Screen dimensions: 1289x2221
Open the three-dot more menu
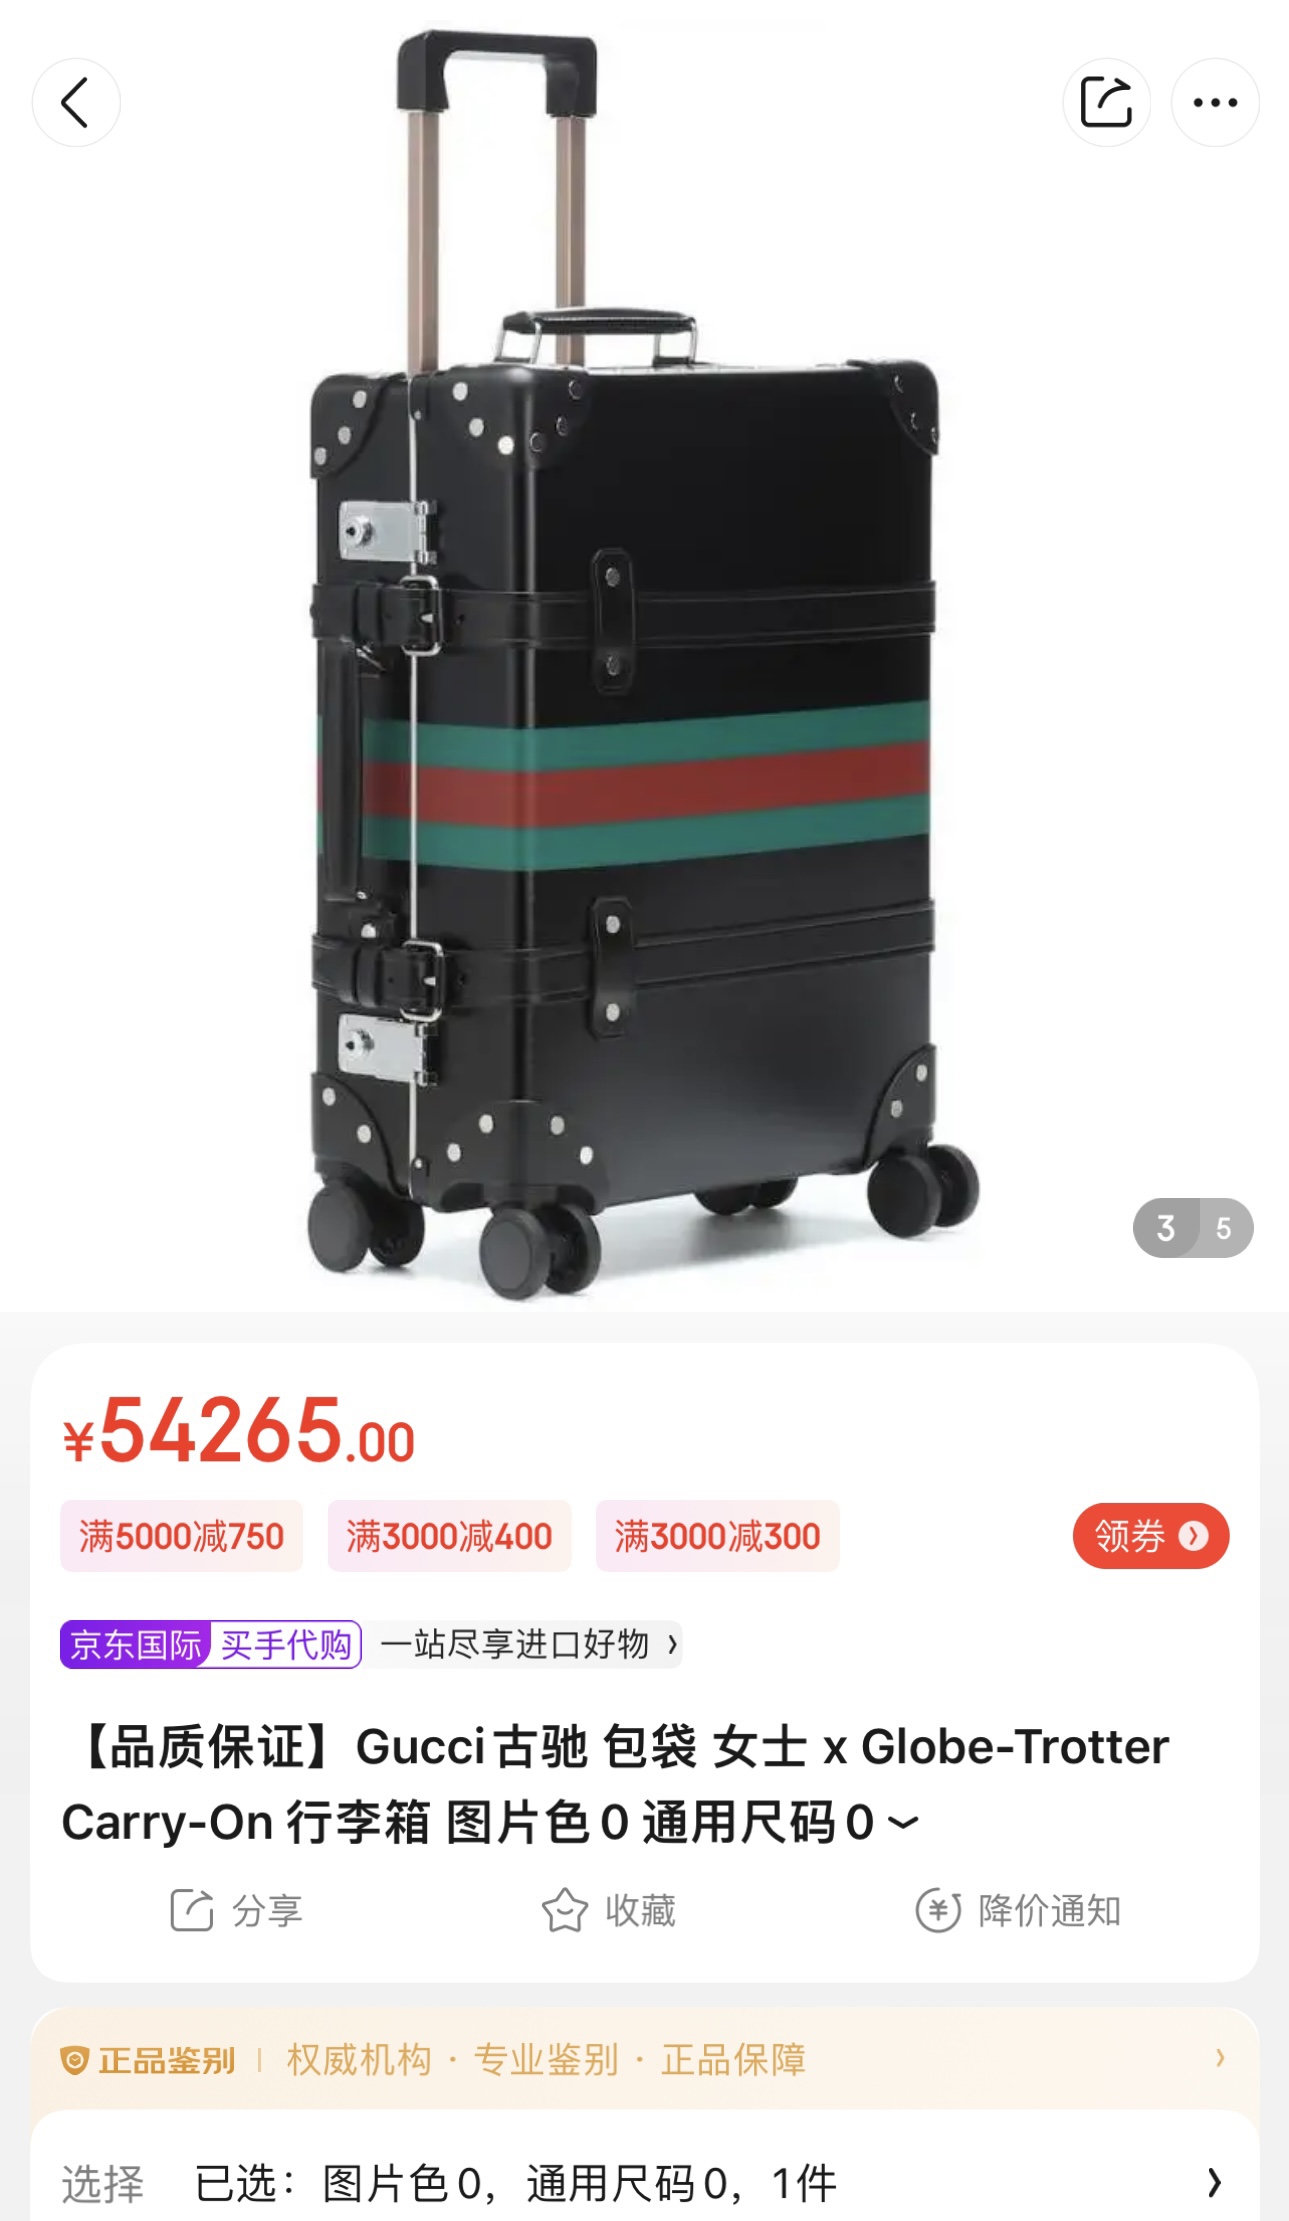pyautogui.click(x=1215, y=102)
